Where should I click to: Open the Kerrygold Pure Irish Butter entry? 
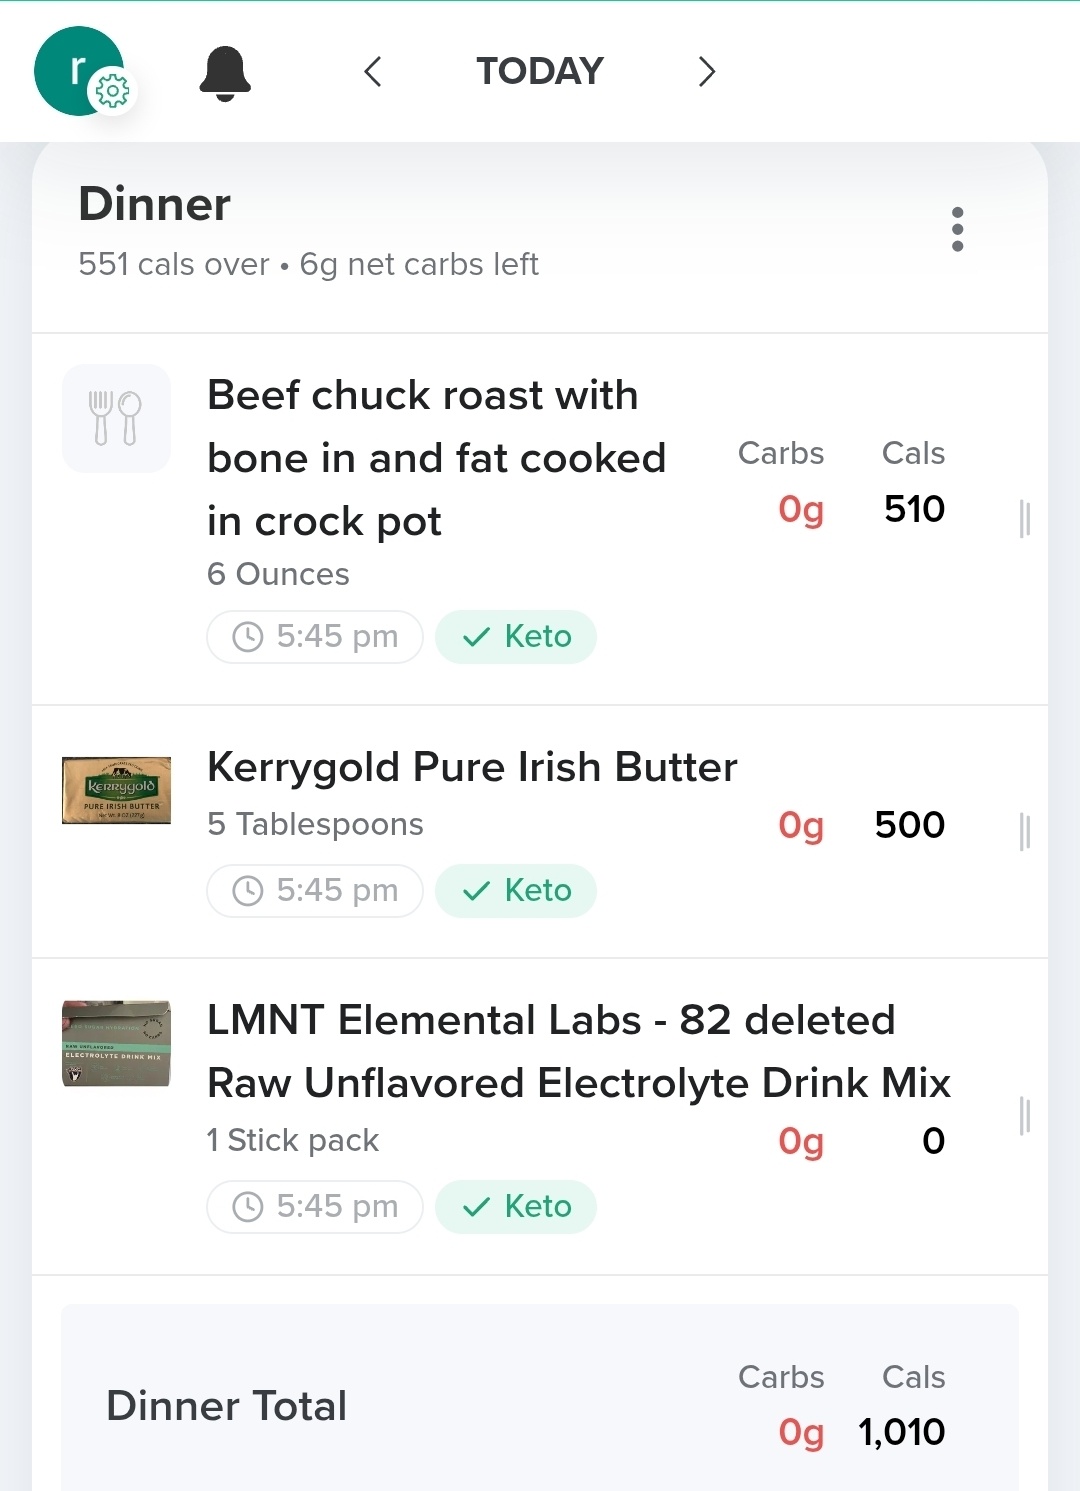(x=472, y=768)
